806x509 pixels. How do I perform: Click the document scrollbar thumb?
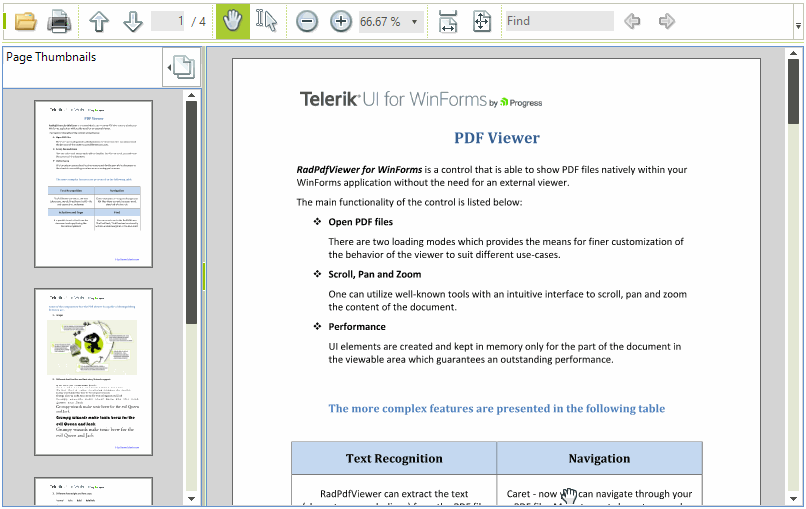tap(794, 92)
